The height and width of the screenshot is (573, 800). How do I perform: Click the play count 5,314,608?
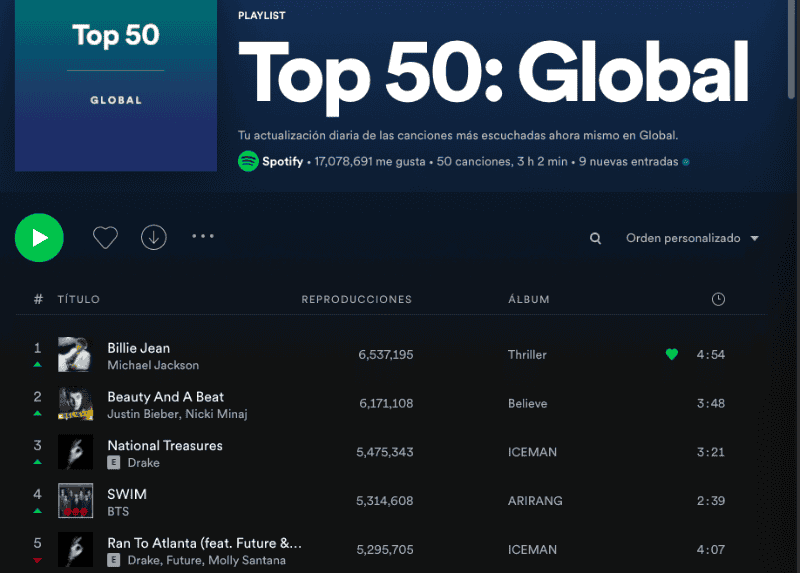(385, 501)
